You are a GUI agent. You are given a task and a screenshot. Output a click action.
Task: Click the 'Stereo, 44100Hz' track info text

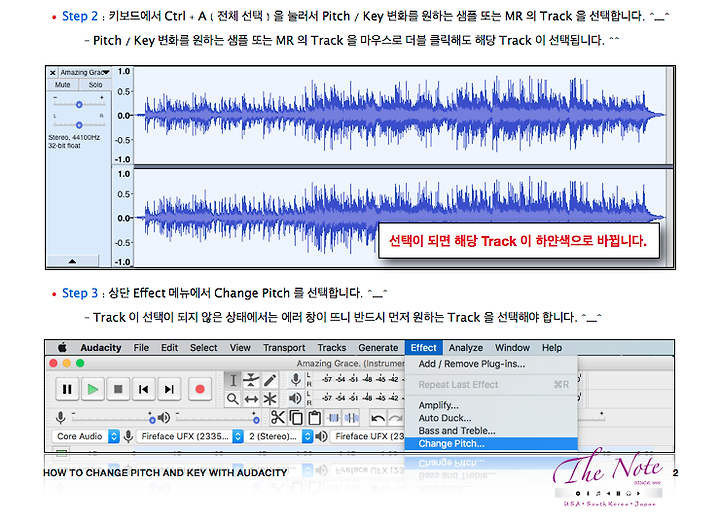click(x=74, y=137)
